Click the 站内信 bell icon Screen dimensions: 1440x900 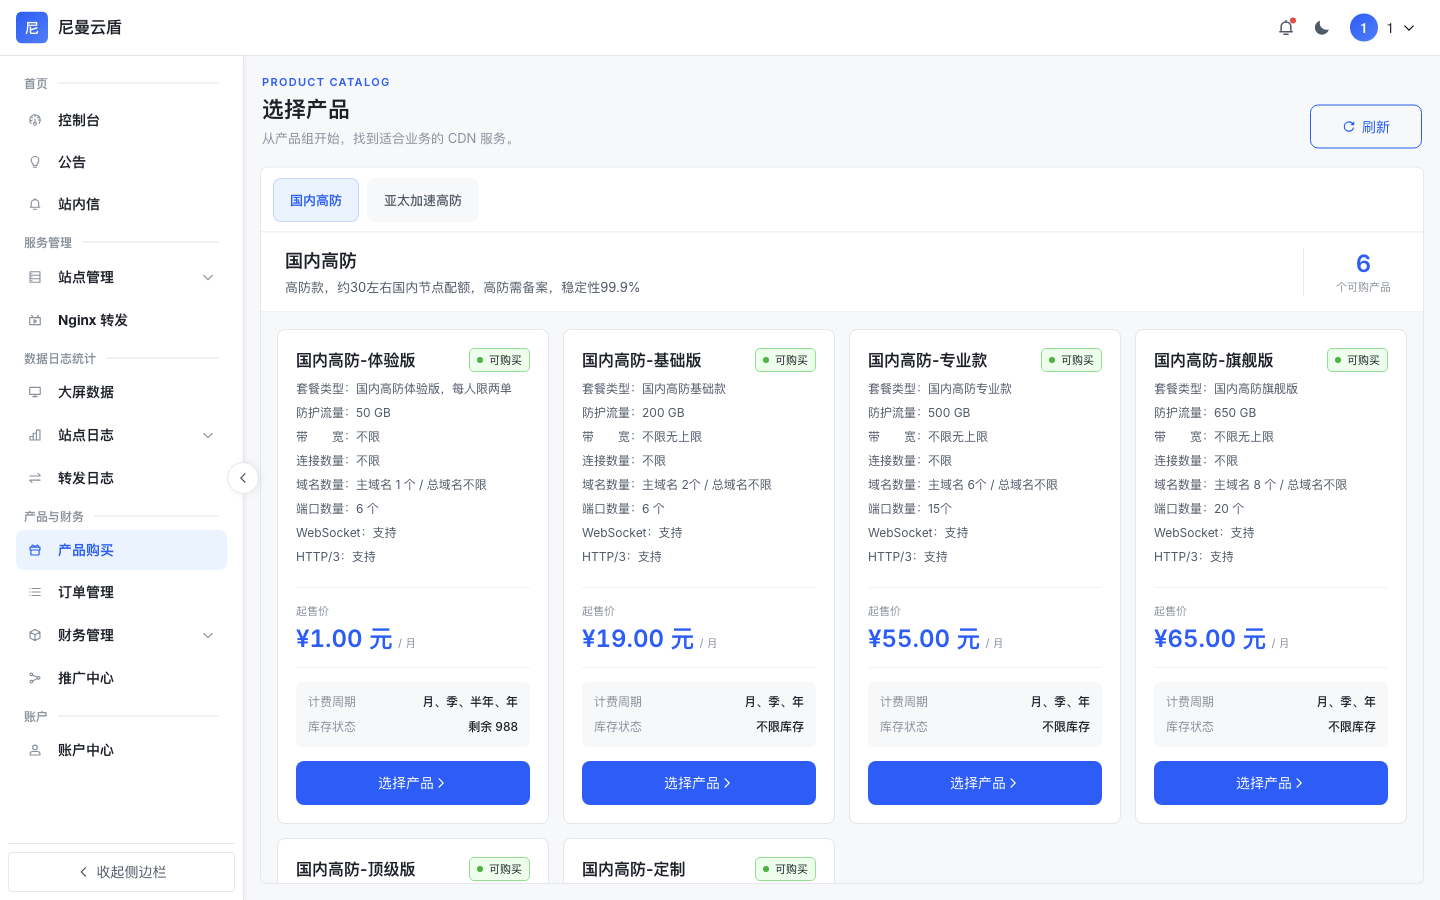click(35, 204)
